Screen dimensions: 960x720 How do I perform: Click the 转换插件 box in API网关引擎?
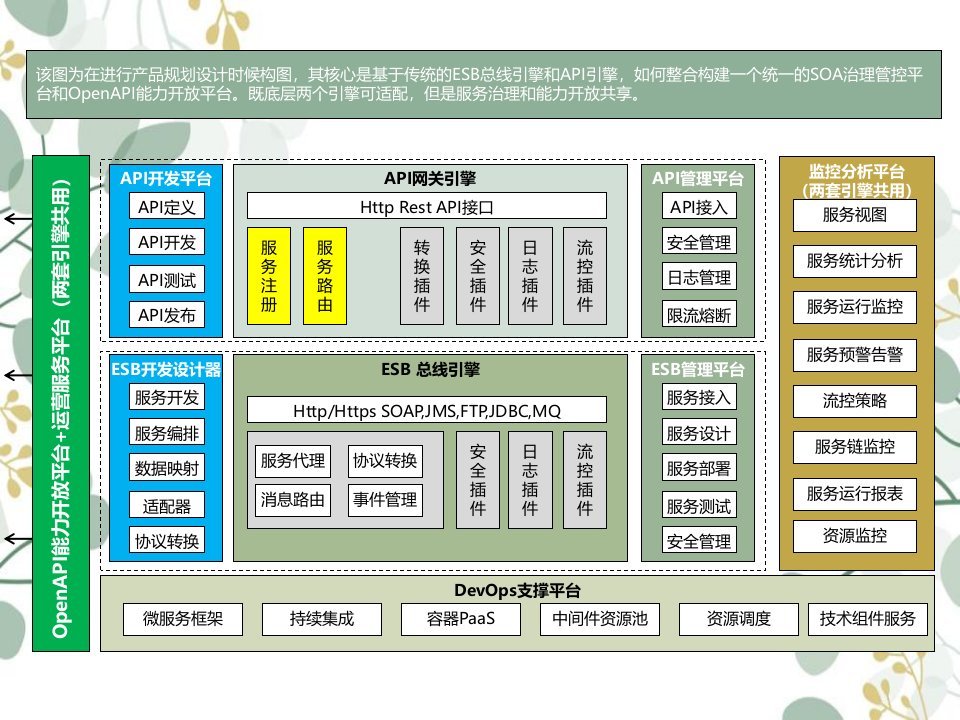(421, 276)
